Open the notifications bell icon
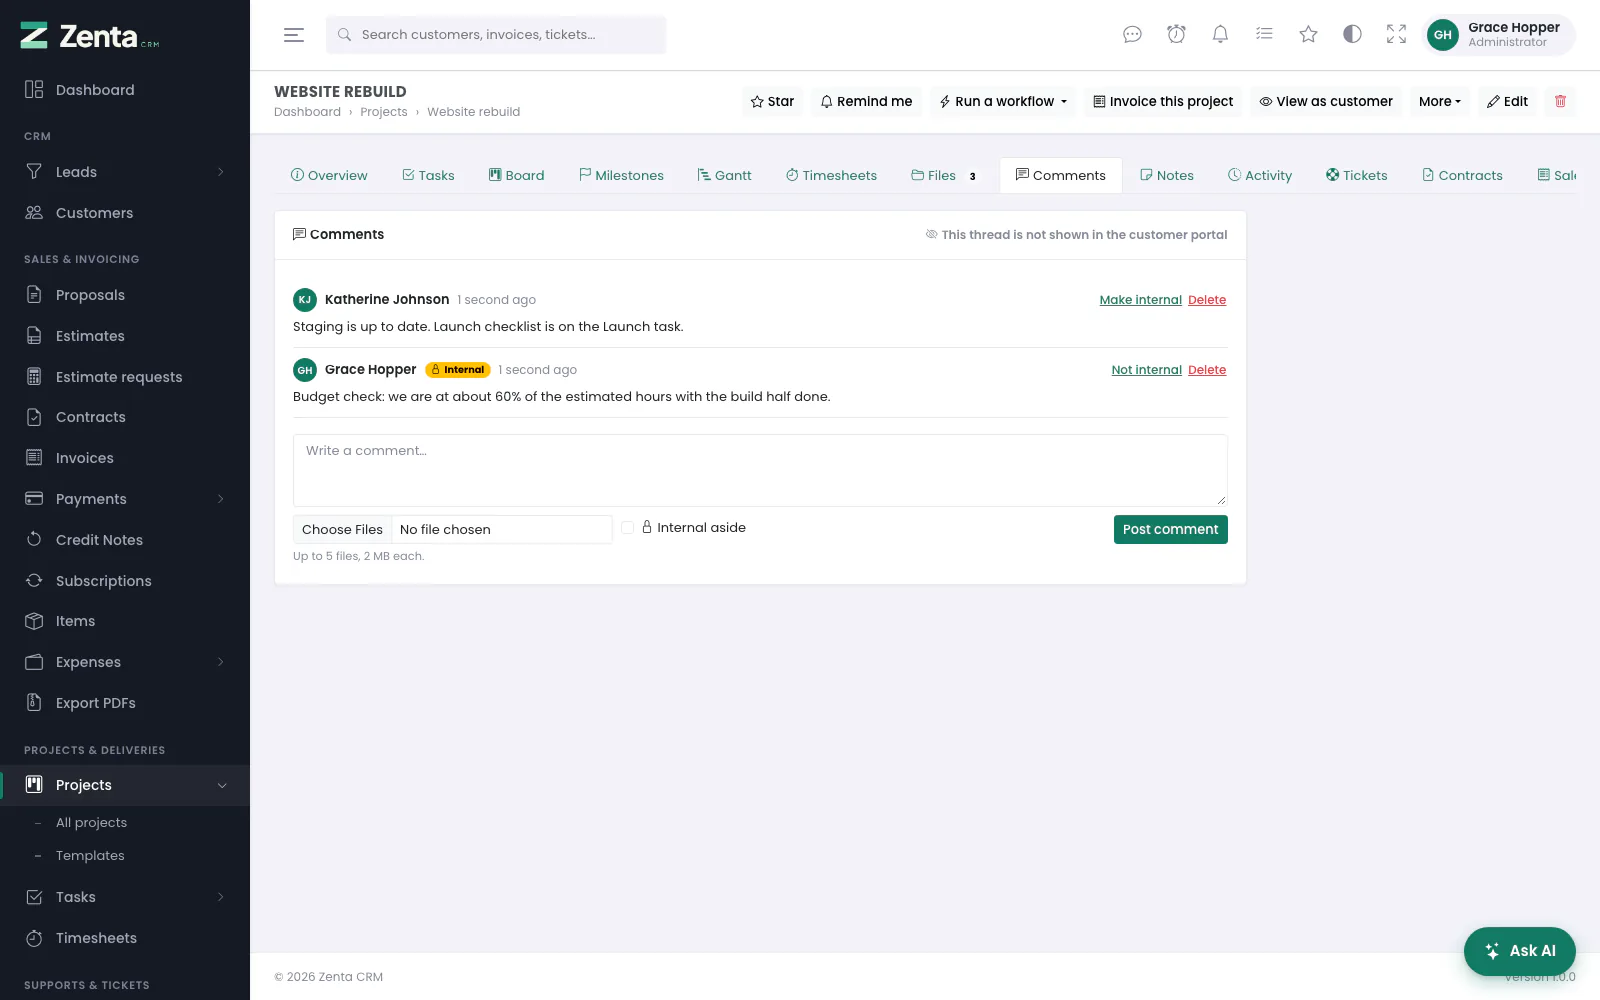Viewport: 1600px width, 1000px height. (1220, 35)
